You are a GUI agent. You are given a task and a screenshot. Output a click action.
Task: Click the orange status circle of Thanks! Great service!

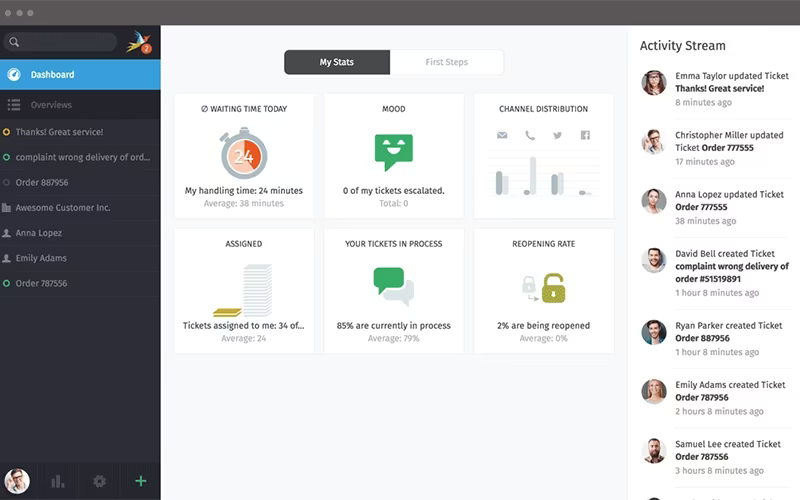(x=7, y=132)
